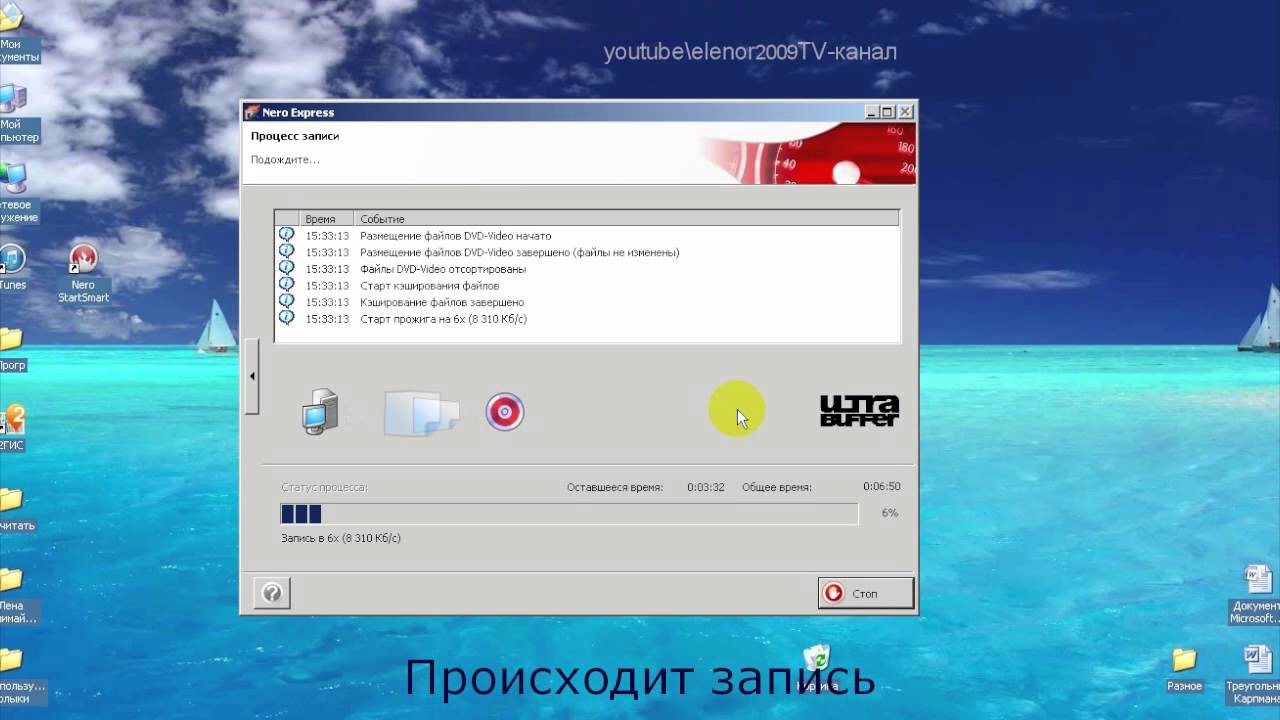Select the Событие column header

[x=626, y=218]
